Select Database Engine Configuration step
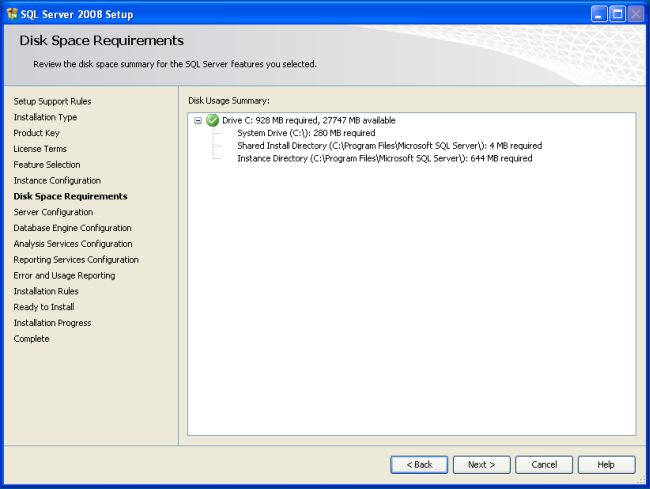 73,228
